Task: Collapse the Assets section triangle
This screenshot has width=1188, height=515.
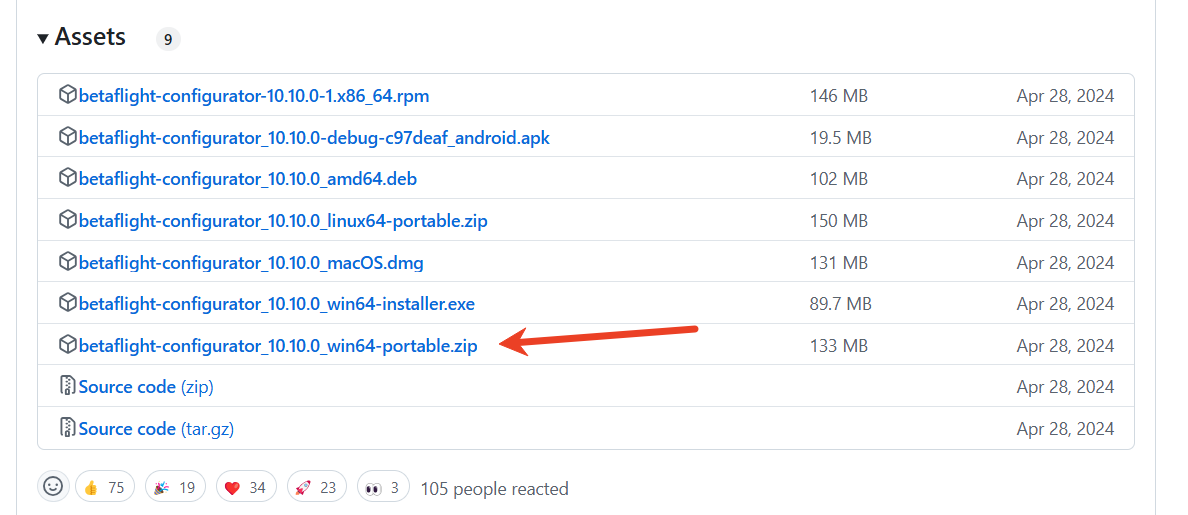Action: click(43, 38)
